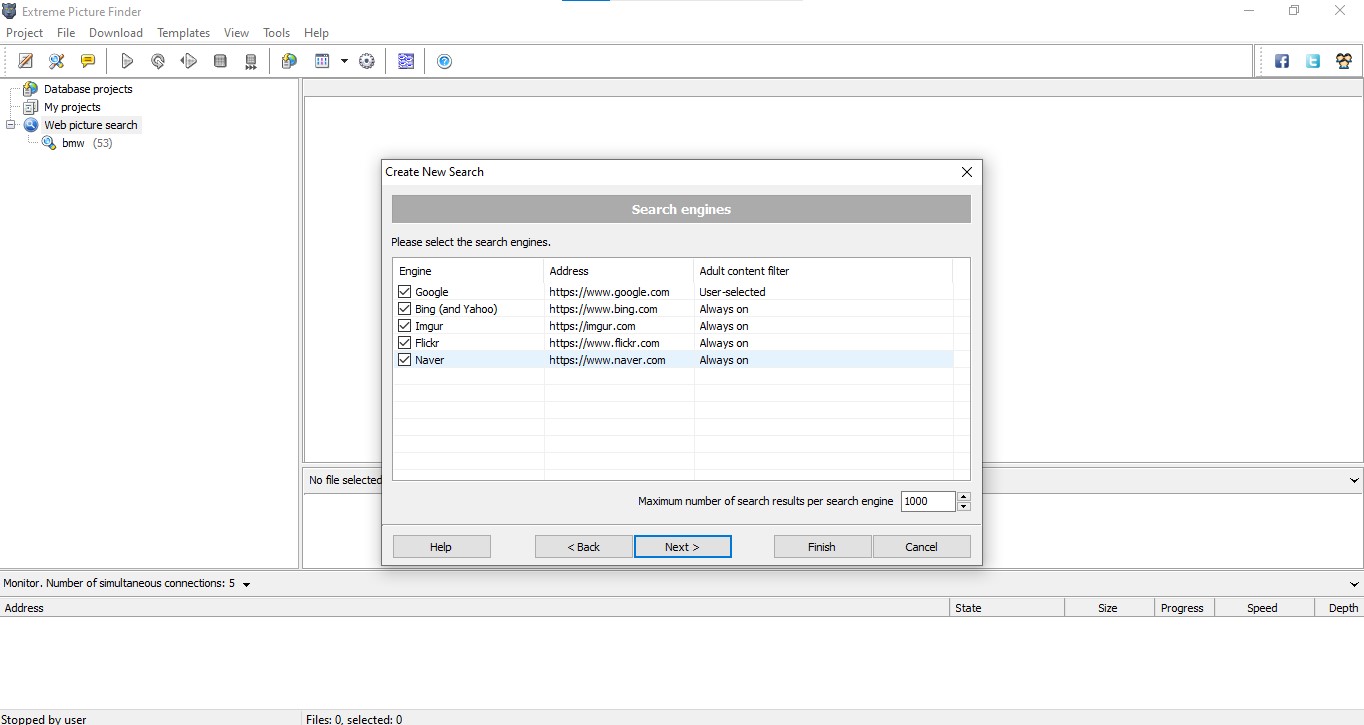Image resolution: width=1364 pixels, height=725 pixels.
Task: Uncheck the Bing (and Yahoo) checkbox
Action: click(405, 309)
